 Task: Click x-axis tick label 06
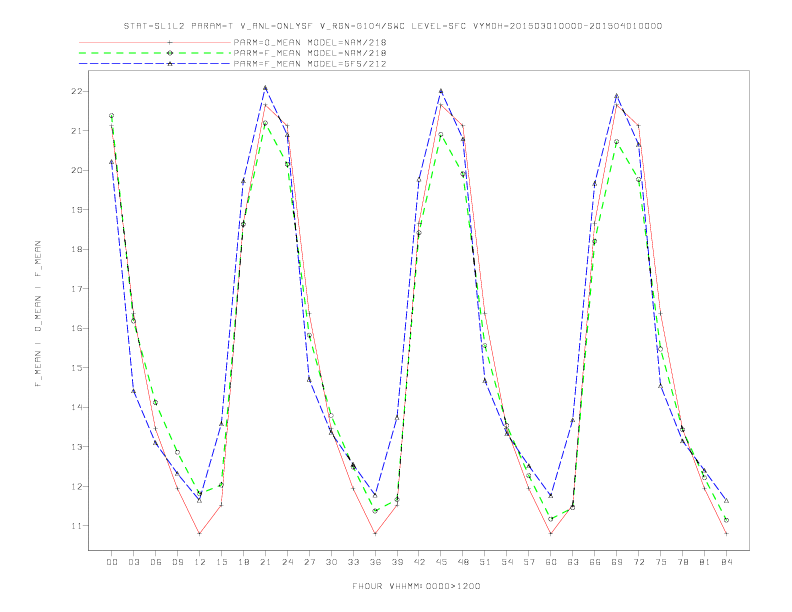point(156,562)
